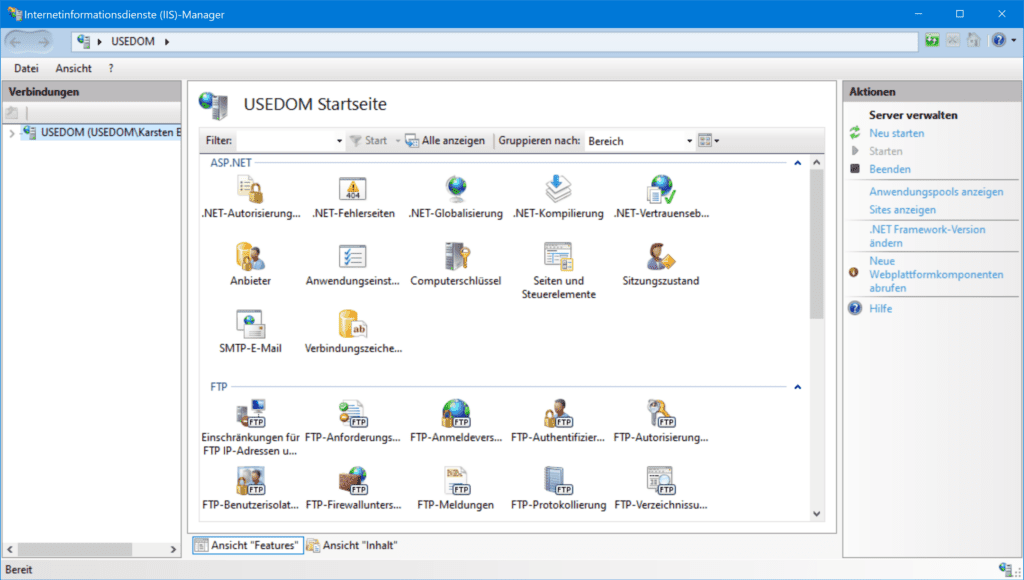This screenshot has width=1024, height=580.
Task: Click USEDOM in the address breadcrumb
Action: tap(133, 41)
